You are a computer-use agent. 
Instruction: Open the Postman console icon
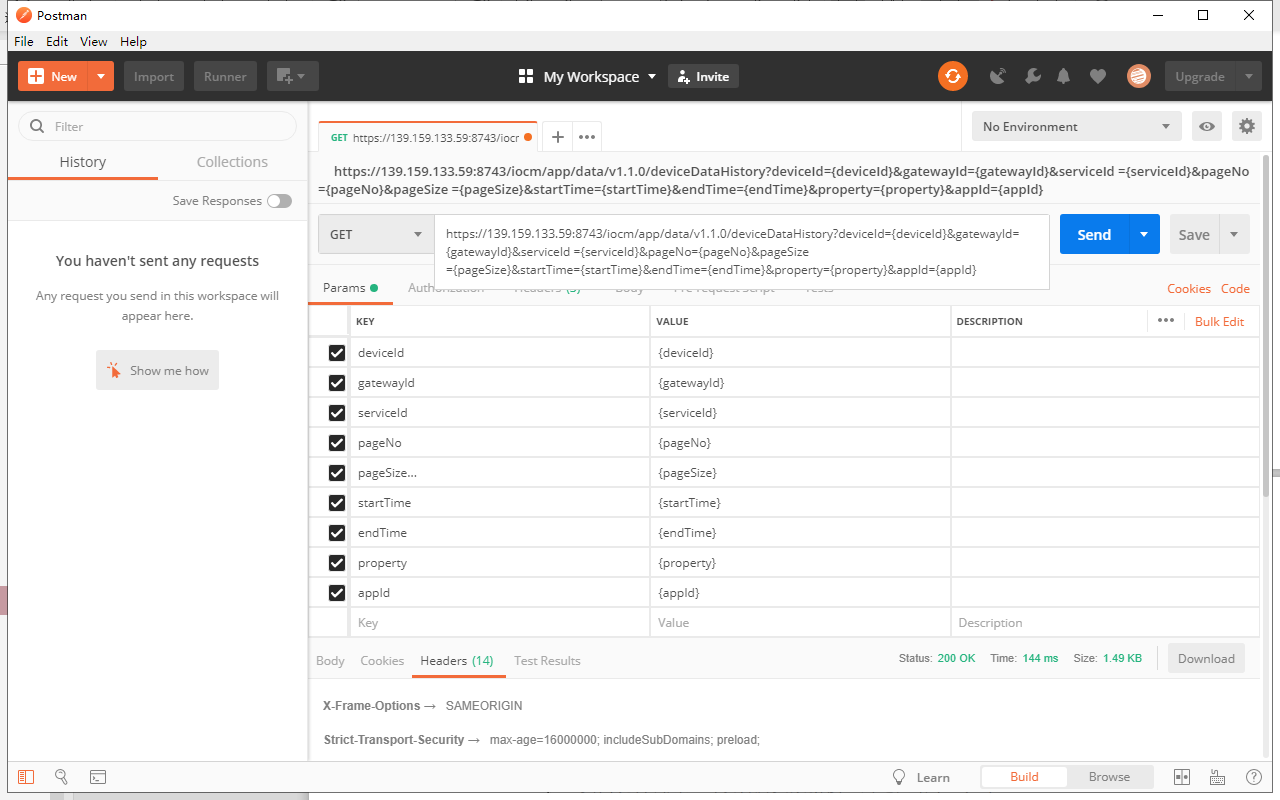tap(98, 777)
